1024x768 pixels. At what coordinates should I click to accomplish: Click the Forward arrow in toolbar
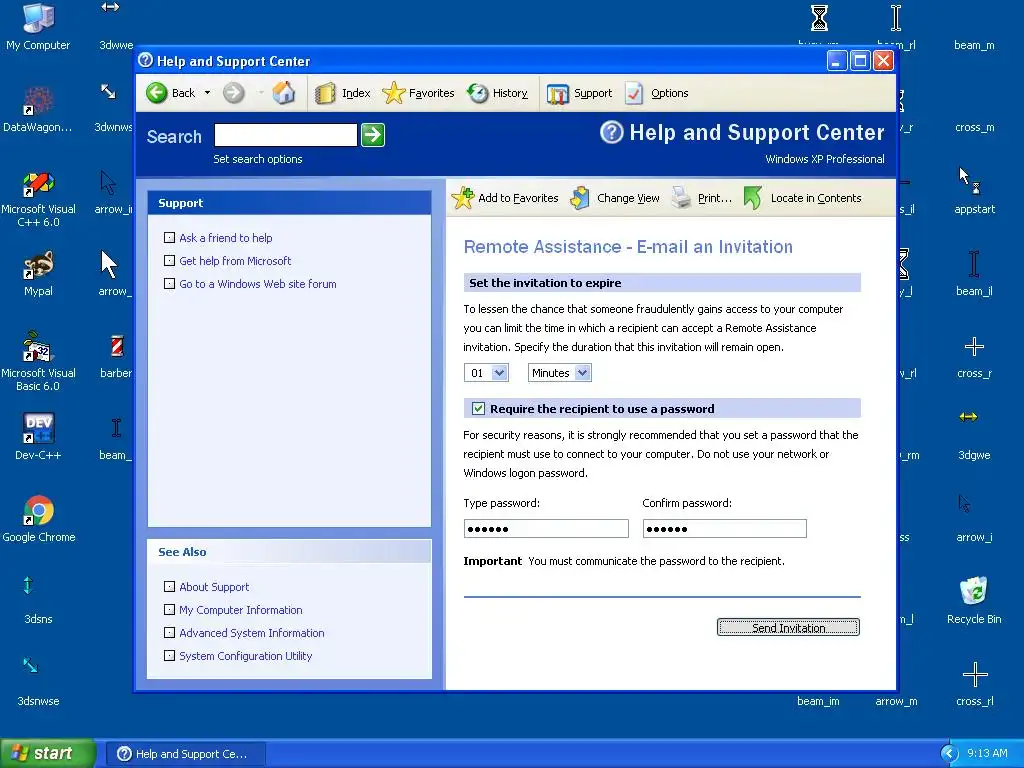(x=233, y=93)
